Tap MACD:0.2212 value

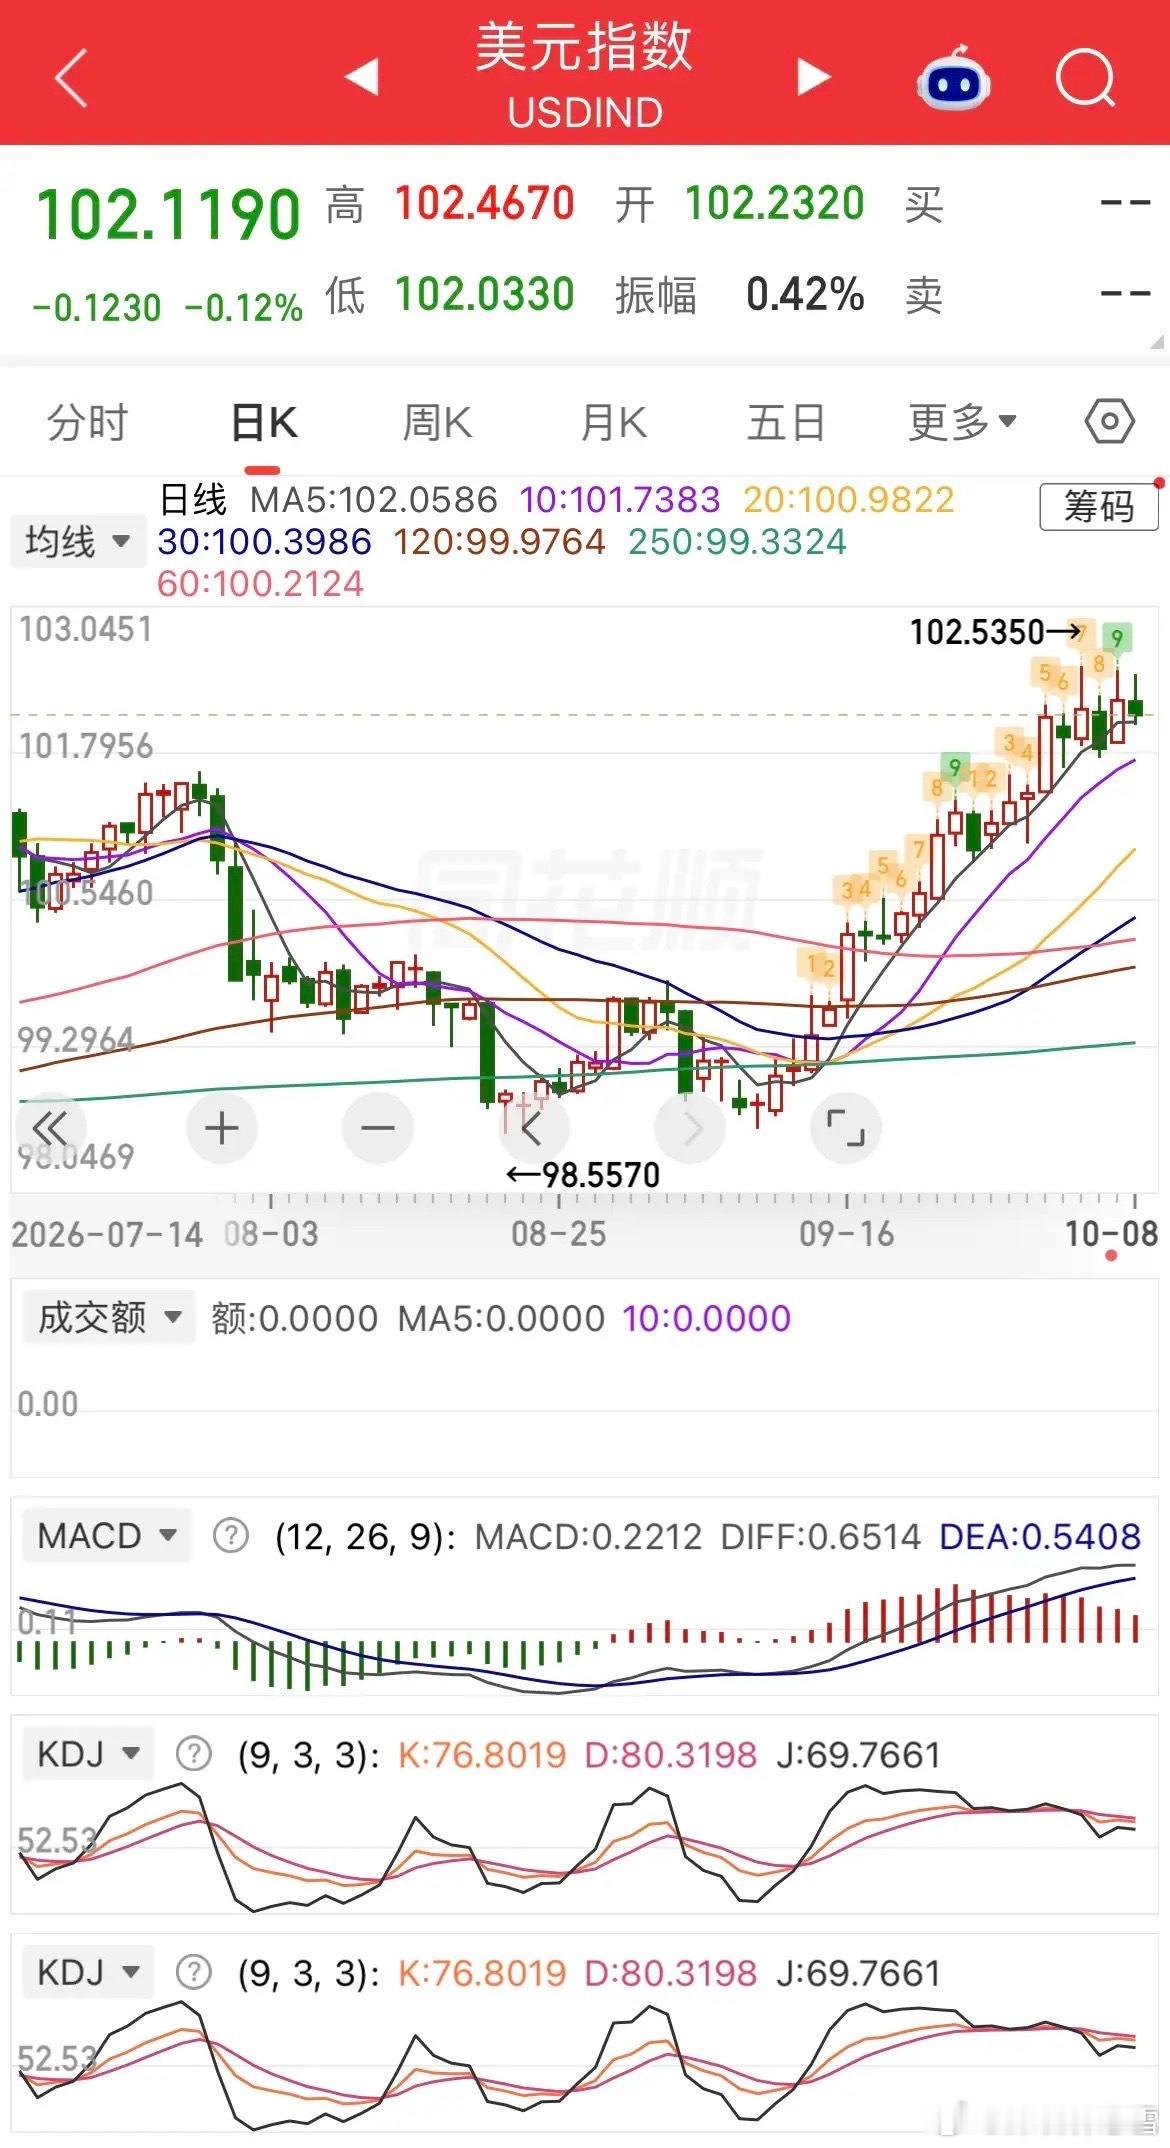point(588,1536)
